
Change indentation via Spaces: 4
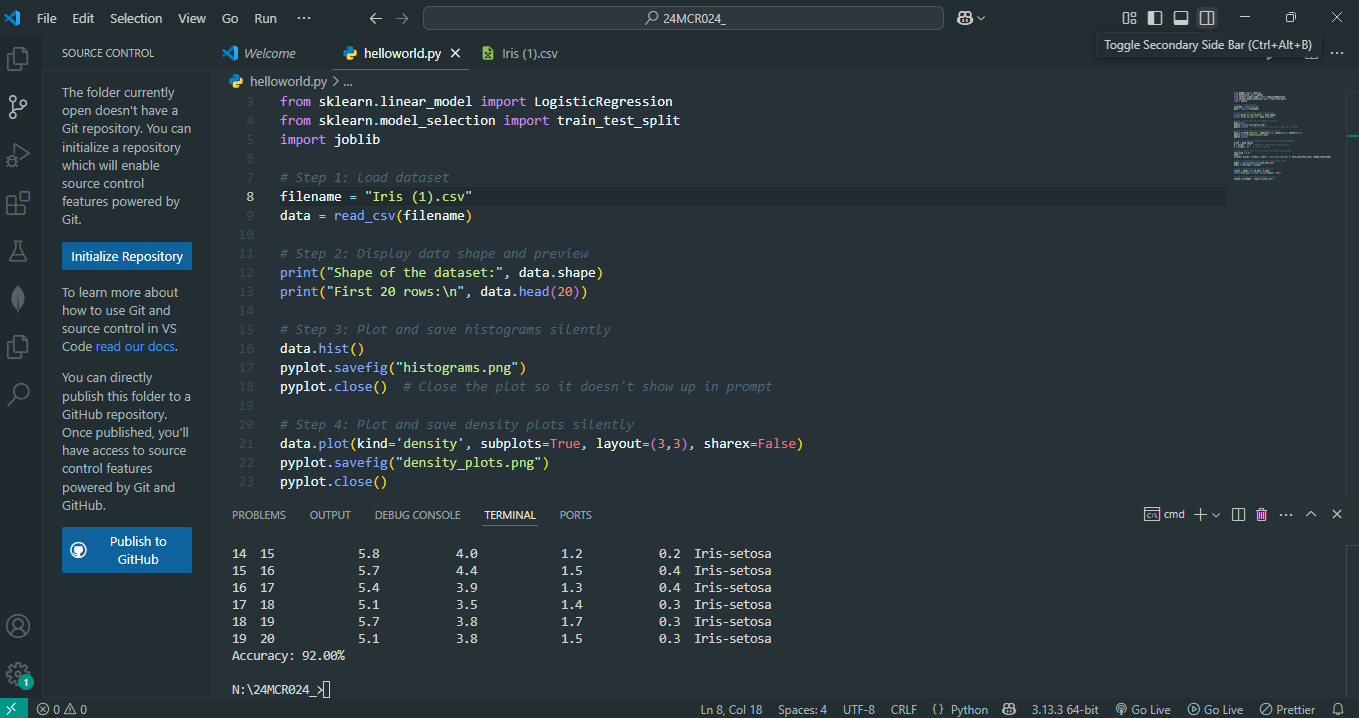coord(803,709)
